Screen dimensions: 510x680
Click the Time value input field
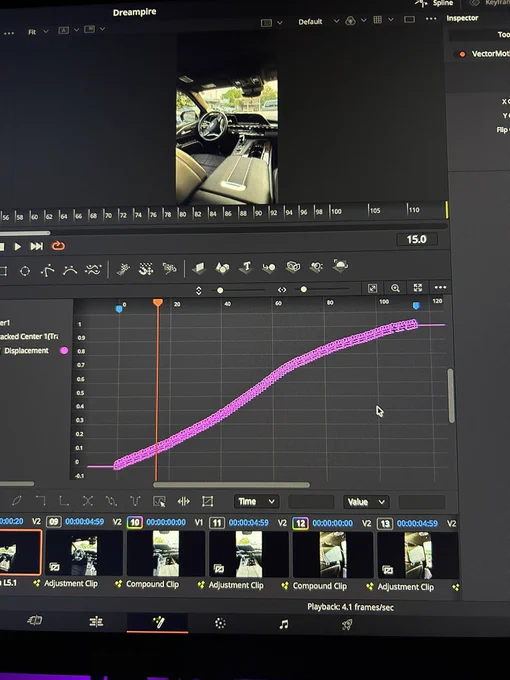[x=311, y=502]
